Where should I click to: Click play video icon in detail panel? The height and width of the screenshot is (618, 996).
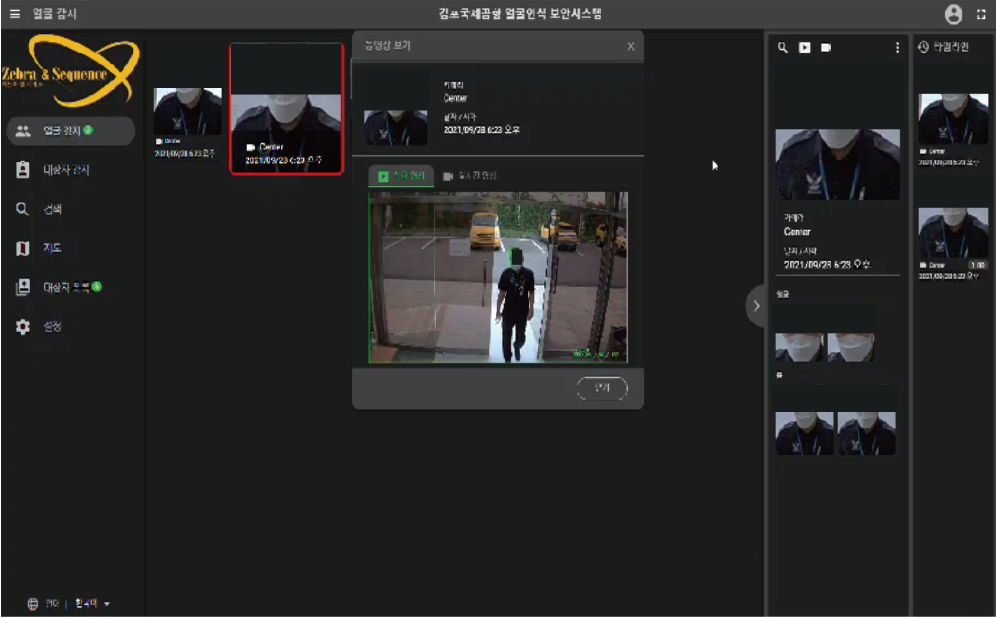point(804,48)
